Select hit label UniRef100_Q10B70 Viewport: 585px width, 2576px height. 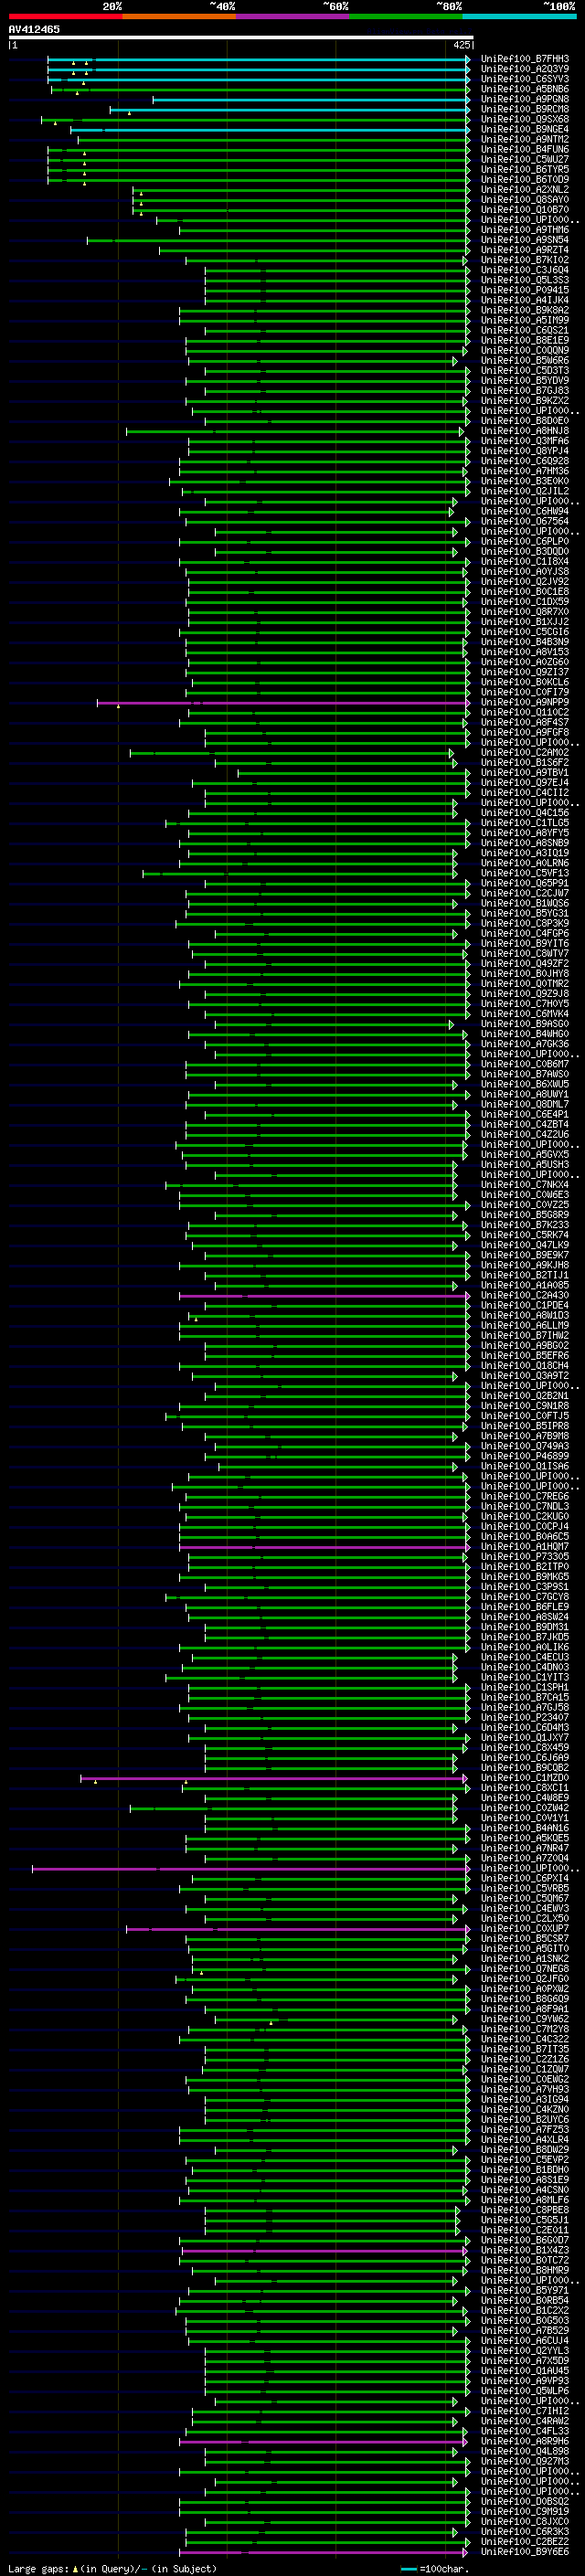pyautogui.click(x=525, y=210)
